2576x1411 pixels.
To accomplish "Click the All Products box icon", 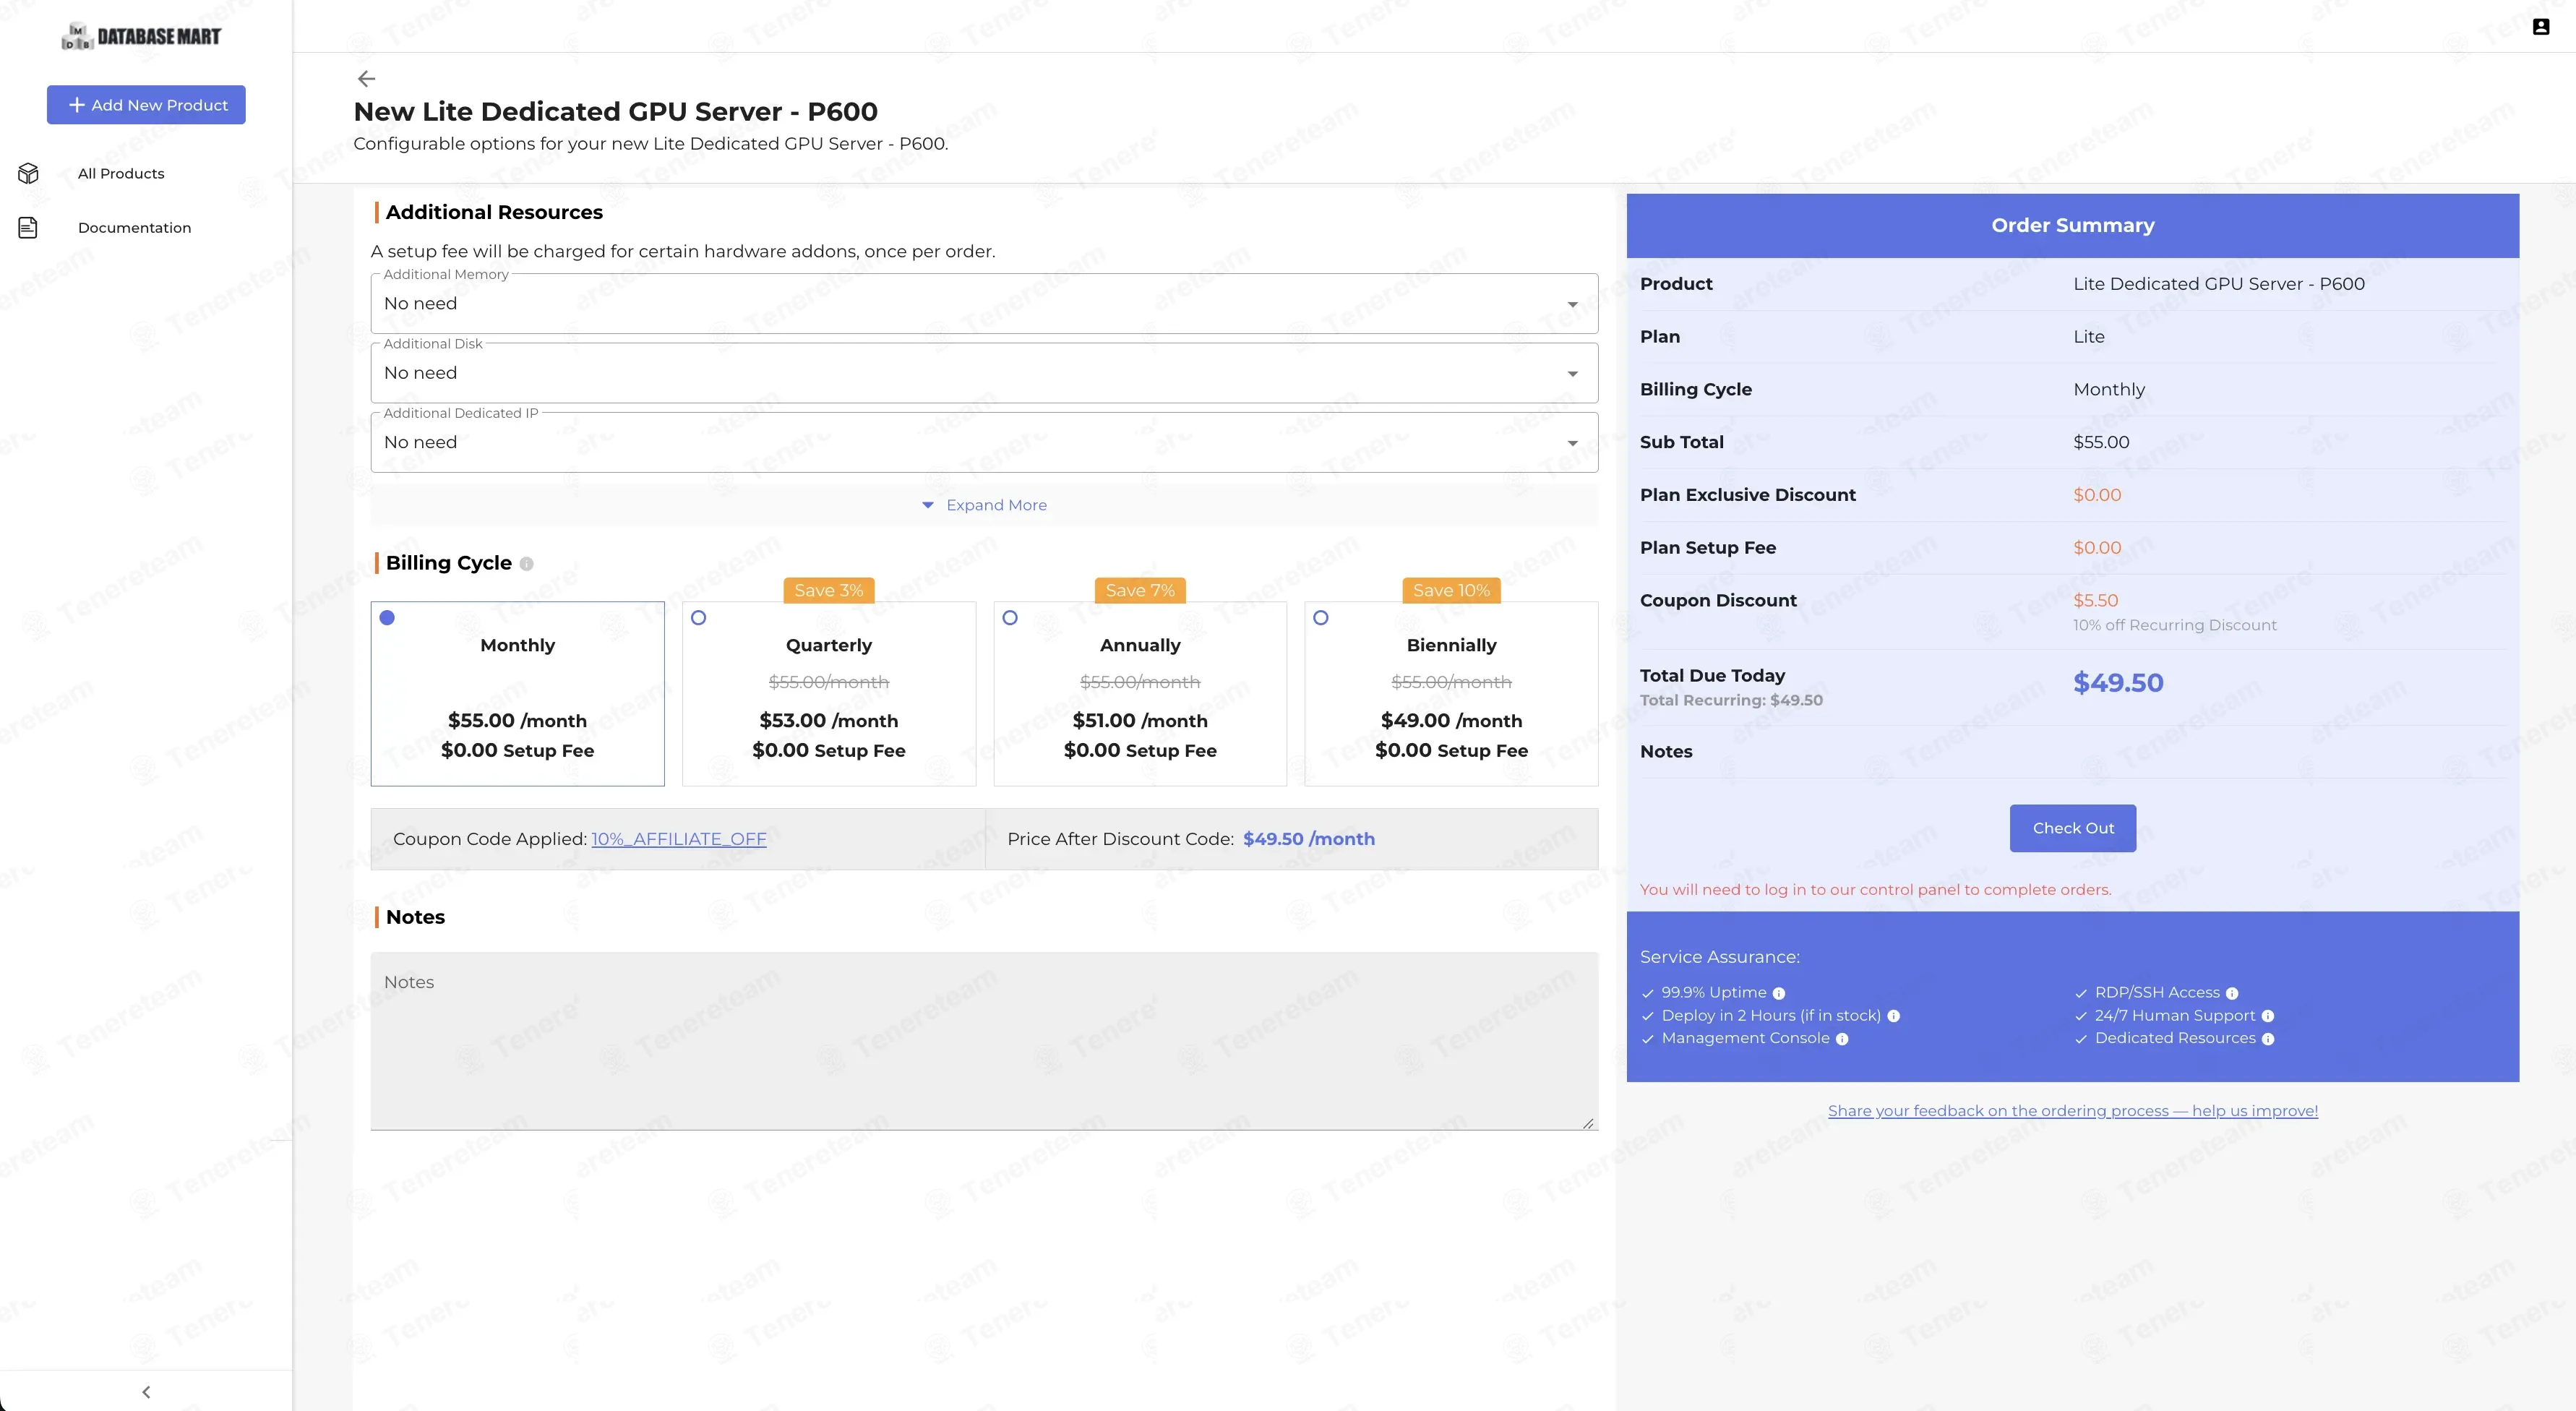I will (28, 173).
